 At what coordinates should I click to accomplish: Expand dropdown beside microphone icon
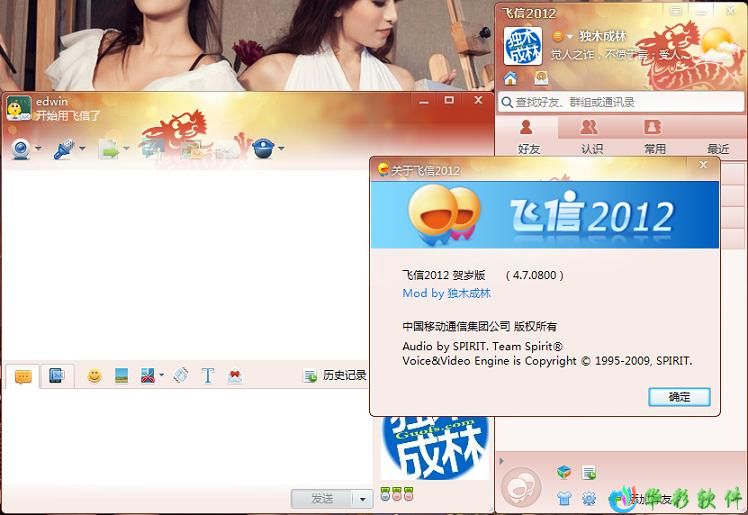pyautogui.click(x=82, y=148)
